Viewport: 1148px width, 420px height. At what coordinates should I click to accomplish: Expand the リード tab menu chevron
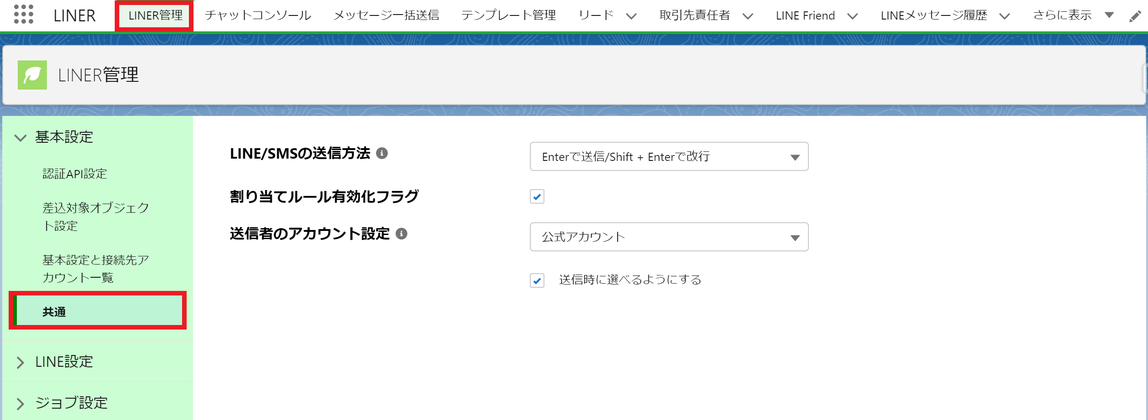pyautogui.click(x=631, y=15)
